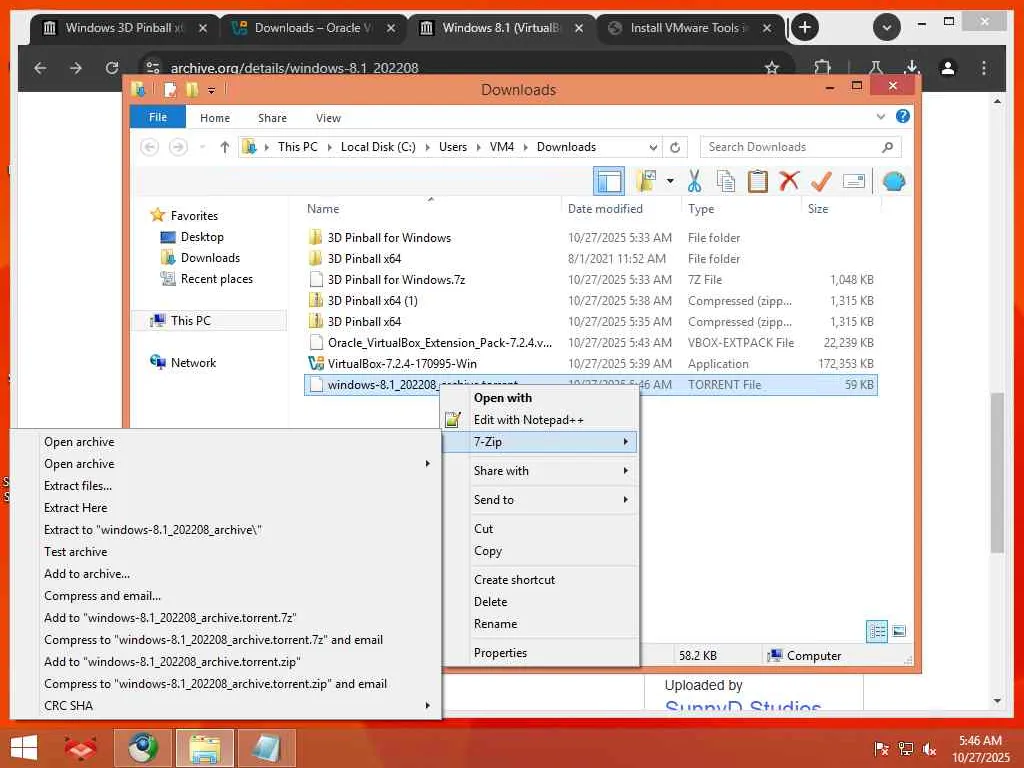The image size is (1024, 768).
Task: Open the Share ribbon tab
Action: click(x=272, y=118)
